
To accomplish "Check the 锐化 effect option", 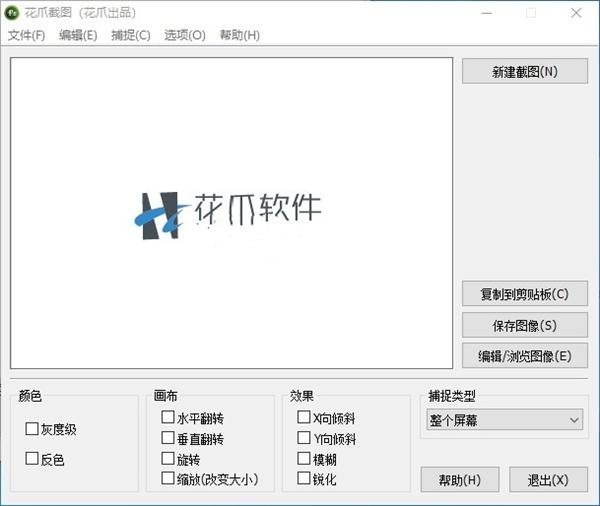I will click(304, 478).
